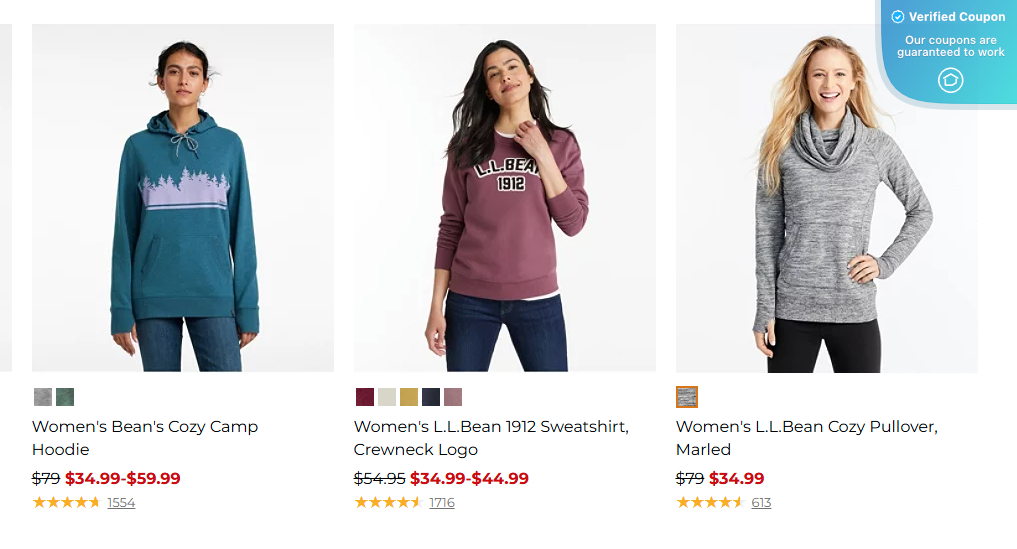Image resolution: width=1017 pixels, height=549 pixels.
Task: Select the marled gray swatch for Cozy Pullover
Action: (x=687, y=397)
